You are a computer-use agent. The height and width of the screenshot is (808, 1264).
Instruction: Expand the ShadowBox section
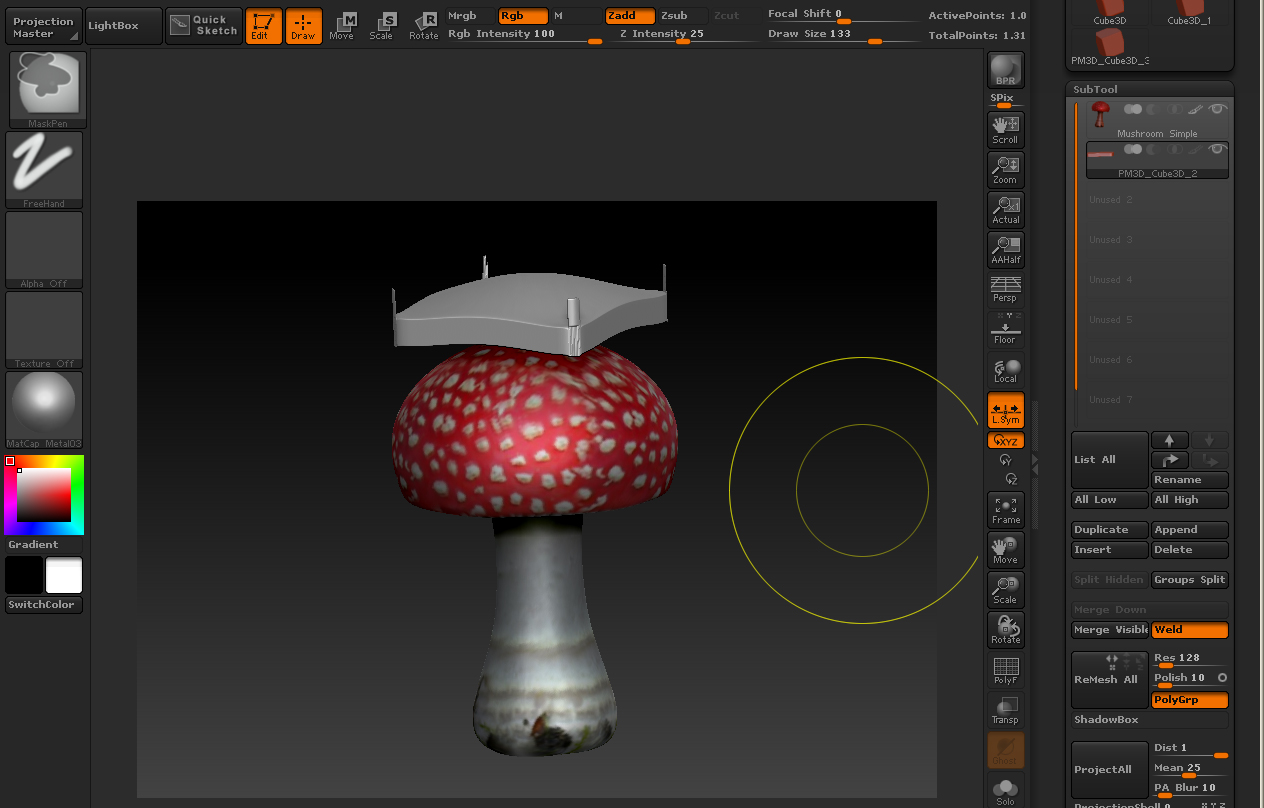click(x=1150, y=720)
